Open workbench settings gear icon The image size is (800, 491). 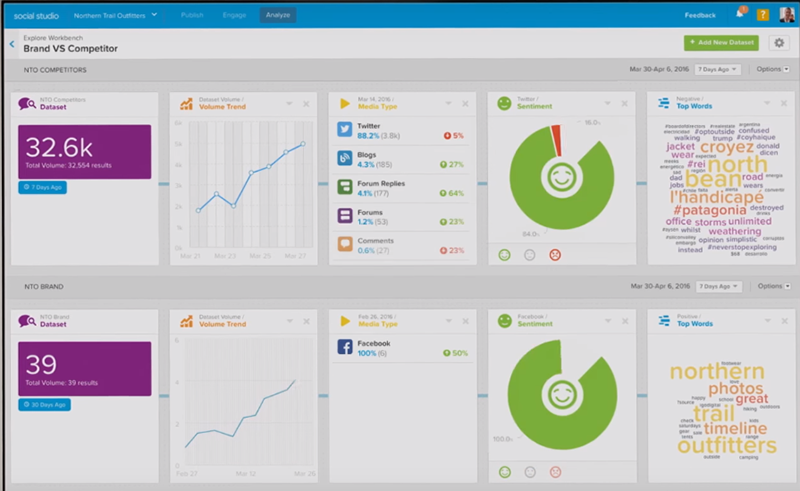[x=779, y=43]
